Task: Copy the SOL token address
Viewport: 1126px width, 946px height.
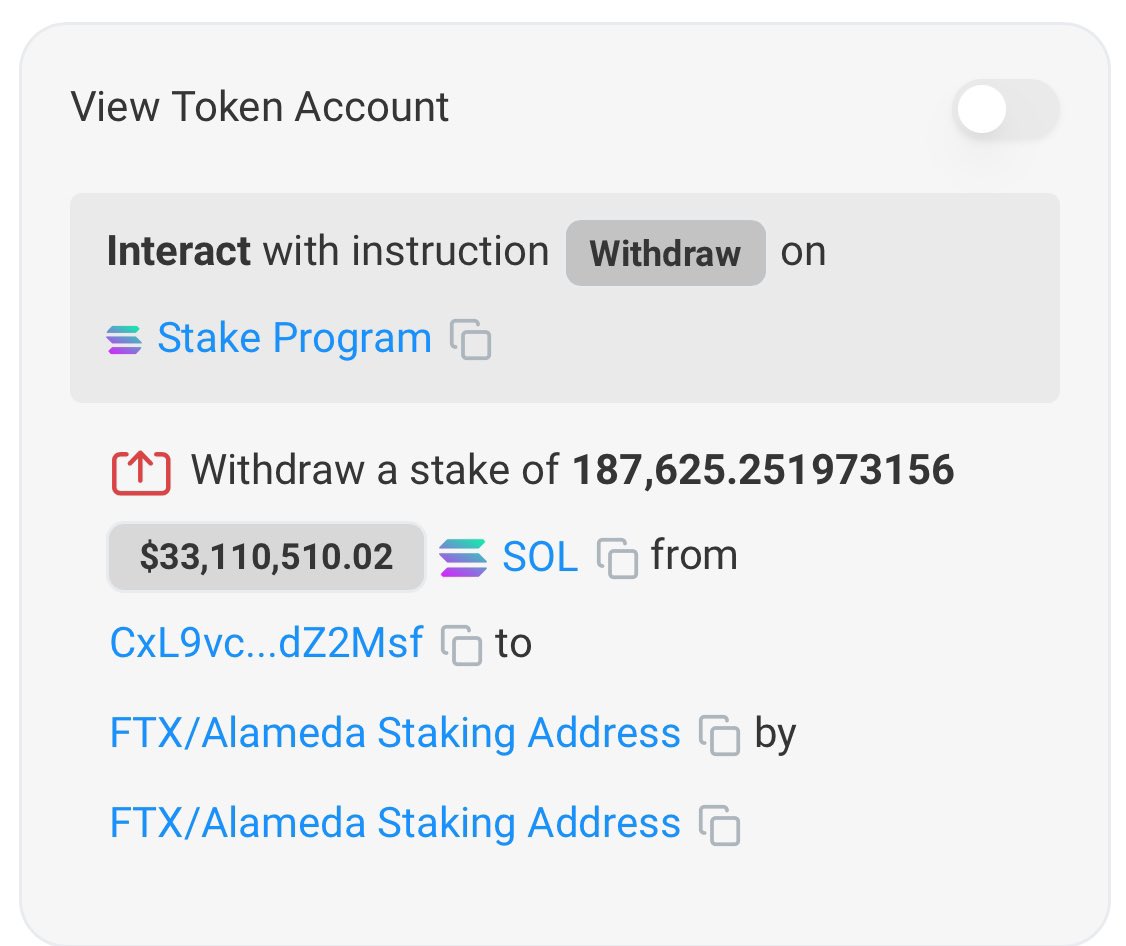Action: (617, 558)
